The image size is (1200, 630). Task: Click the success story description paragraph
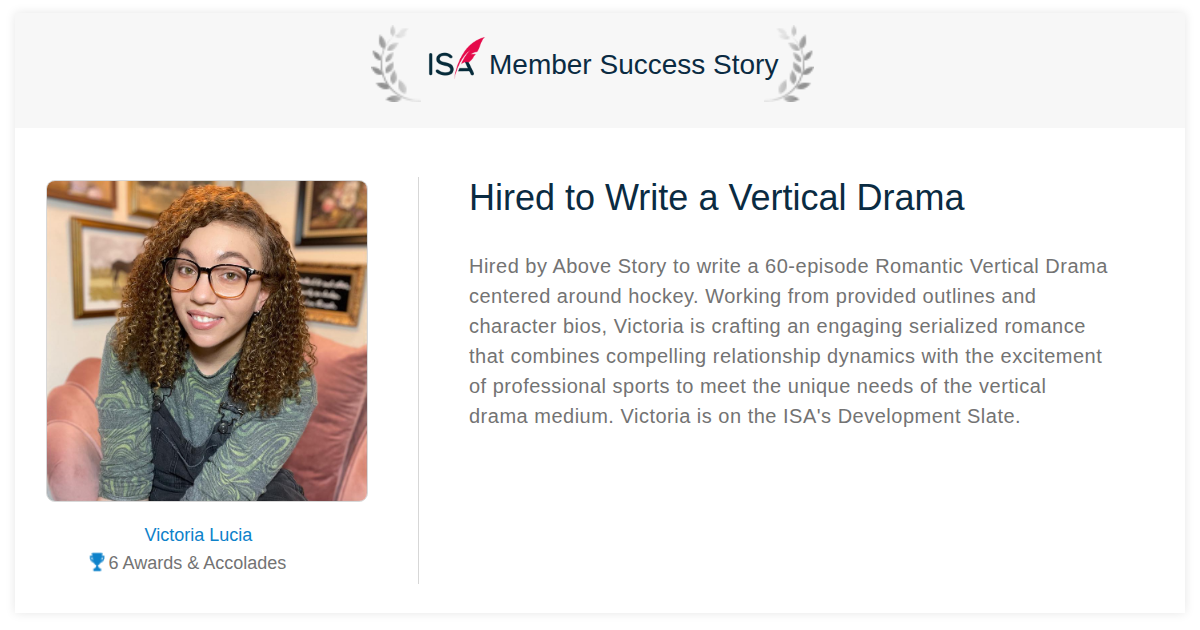pyautogui.click(x=789, y=341)
